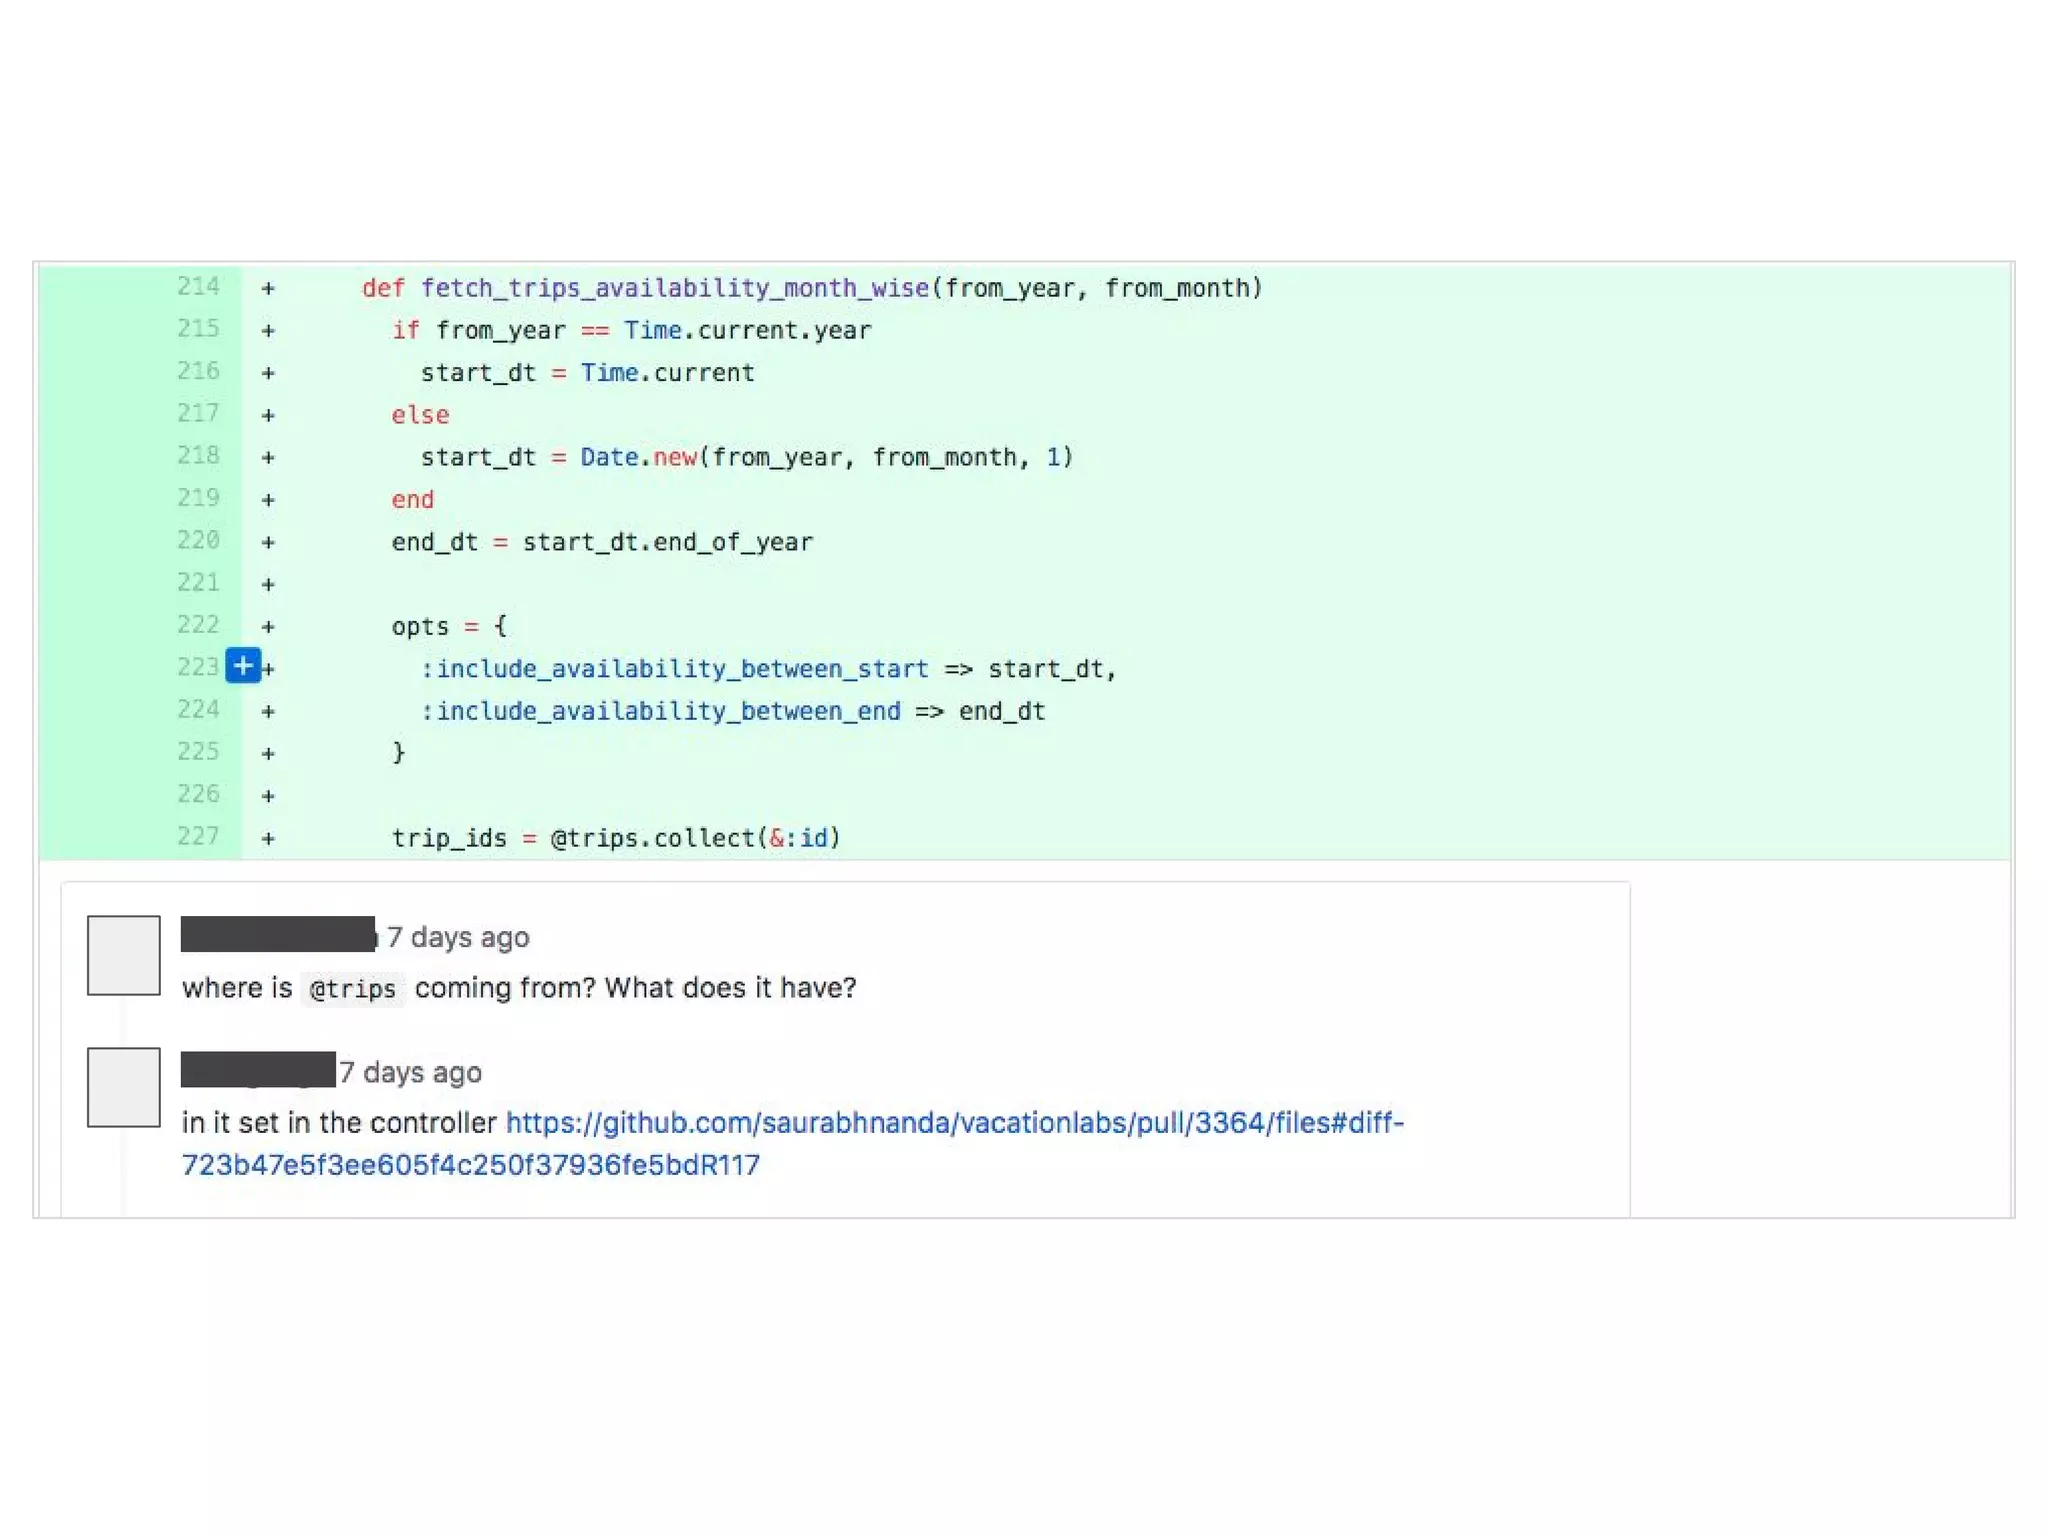Click the :include_availability_between_end symbol

point(661,711)
